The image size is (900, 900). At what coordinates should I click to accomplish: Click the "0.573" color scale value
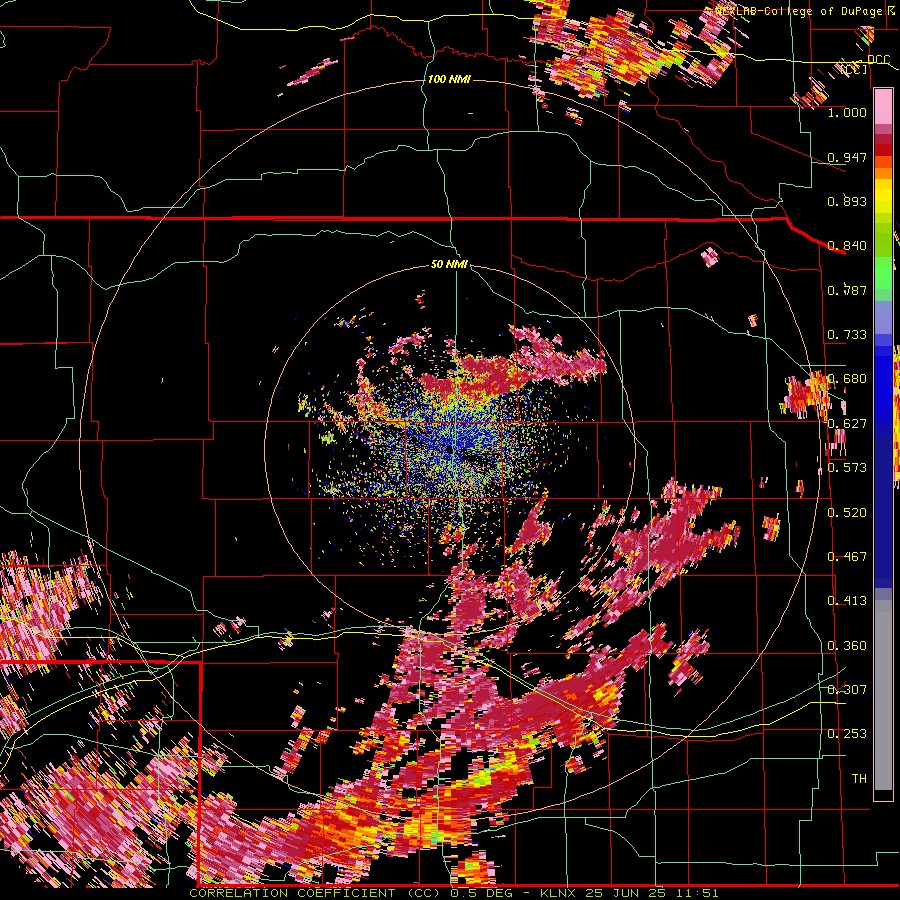[847, 468]
